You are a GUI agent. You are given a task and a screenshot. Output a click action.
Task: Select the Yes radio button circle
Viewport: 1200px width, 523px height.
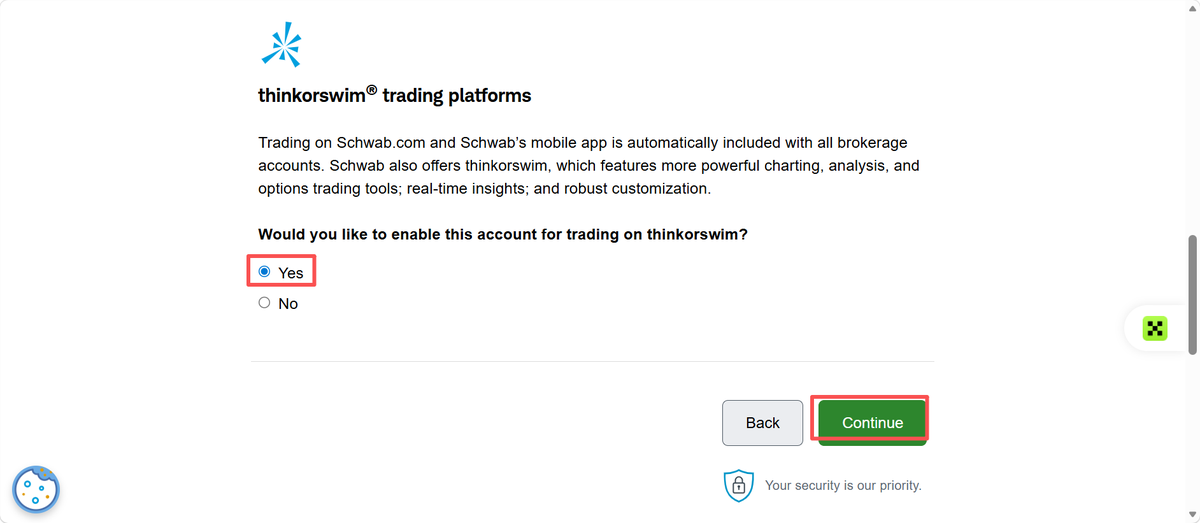[x=264, y=272]
